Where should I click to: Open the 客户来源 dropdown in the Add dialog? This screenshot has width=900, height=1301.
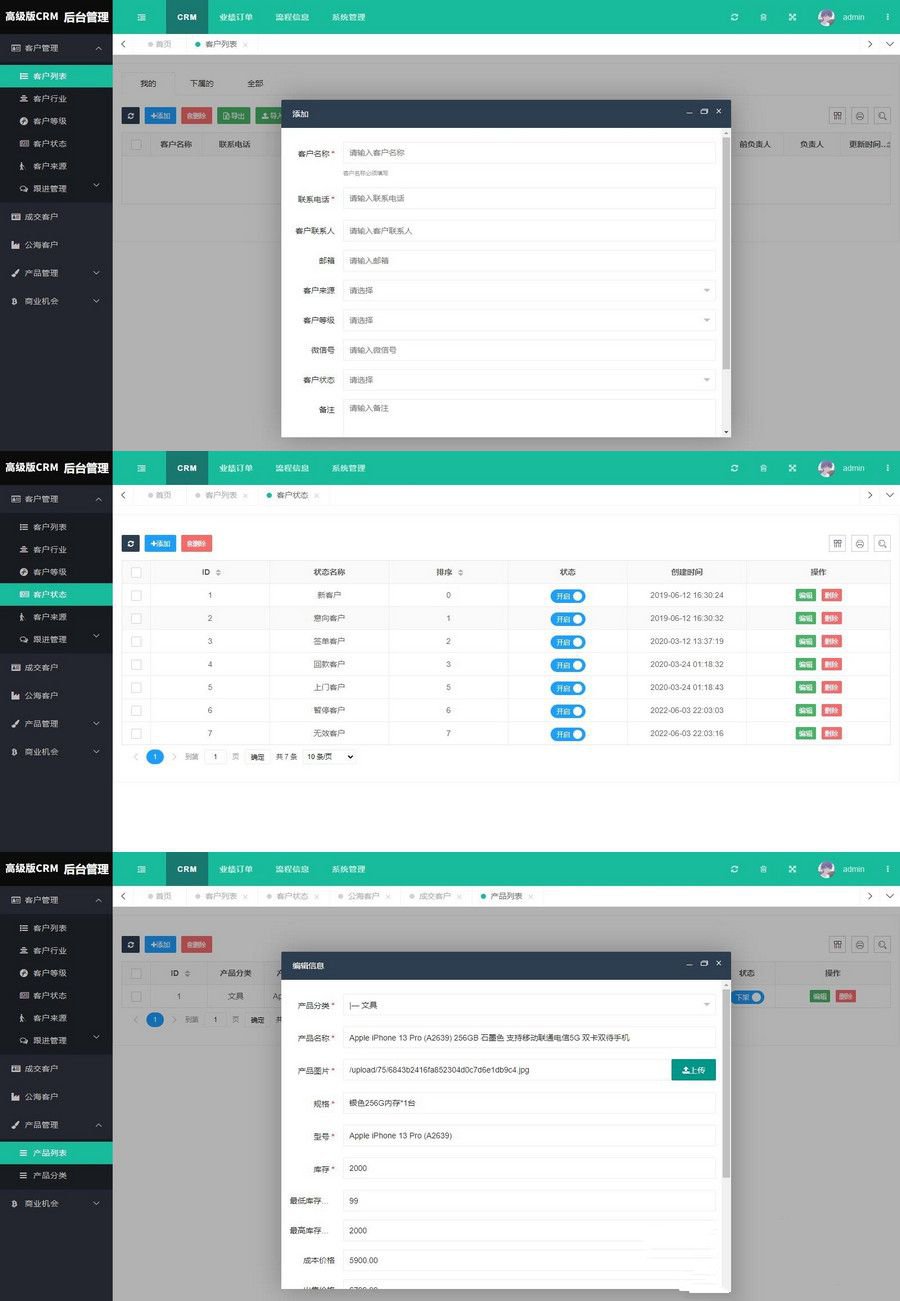(x=530, y=290)
